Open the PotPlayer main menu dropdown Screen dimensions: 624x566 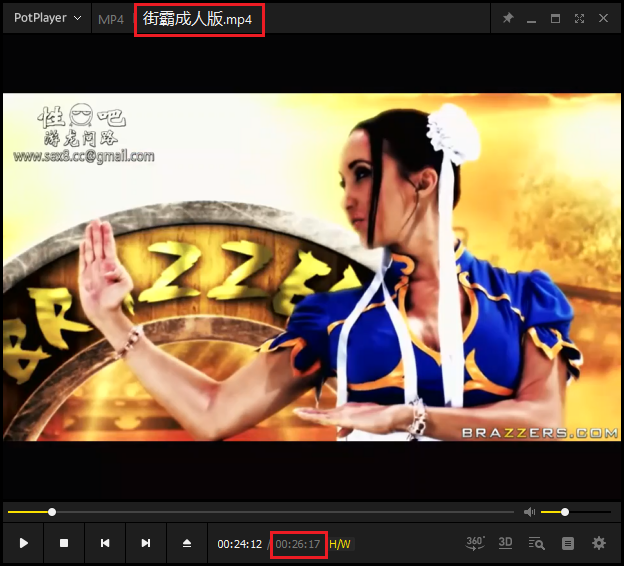(47, 18)
